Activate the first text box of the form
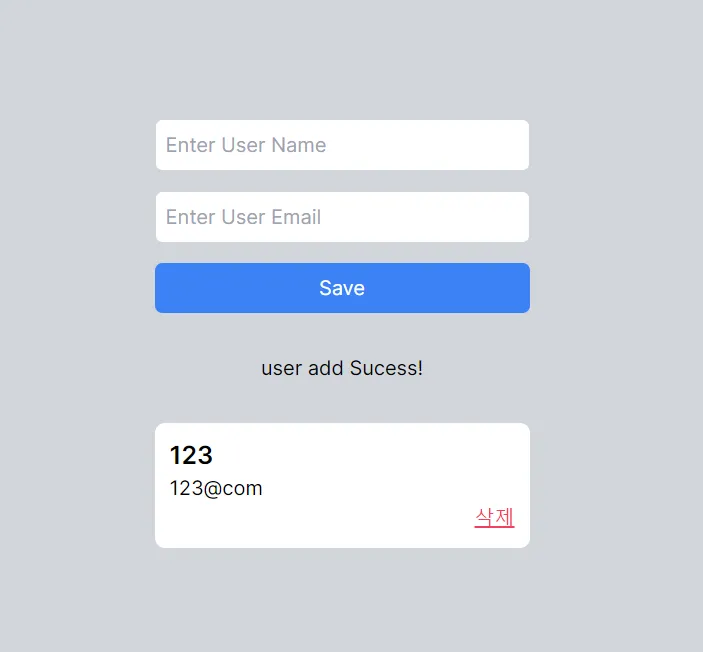The height and width of the screenshot is (652, 703). 342,145
